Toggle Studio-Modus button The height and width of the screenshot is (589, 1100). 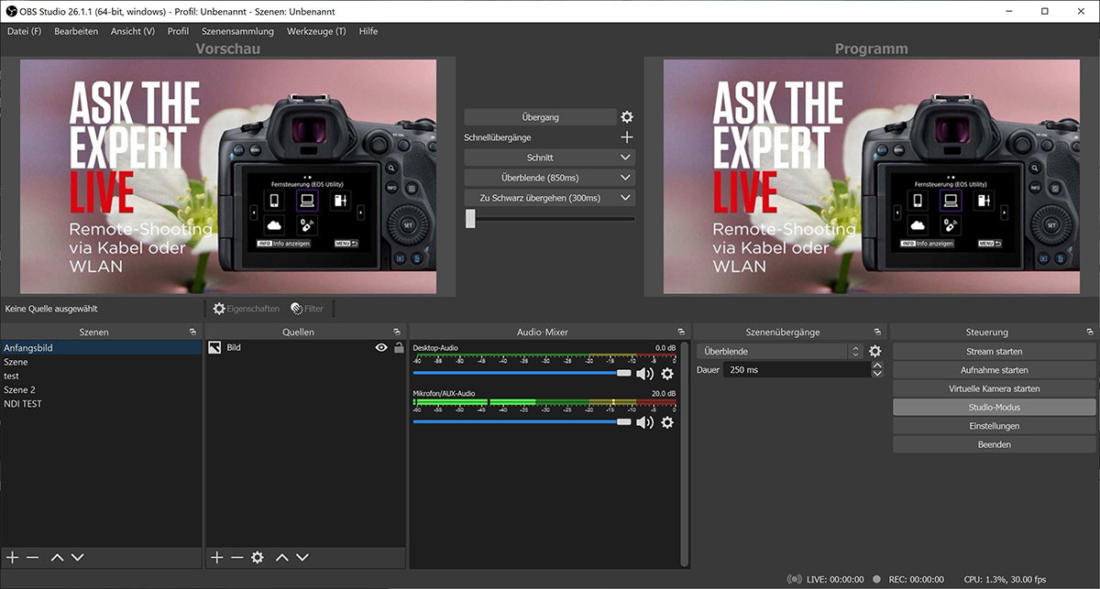994,407
